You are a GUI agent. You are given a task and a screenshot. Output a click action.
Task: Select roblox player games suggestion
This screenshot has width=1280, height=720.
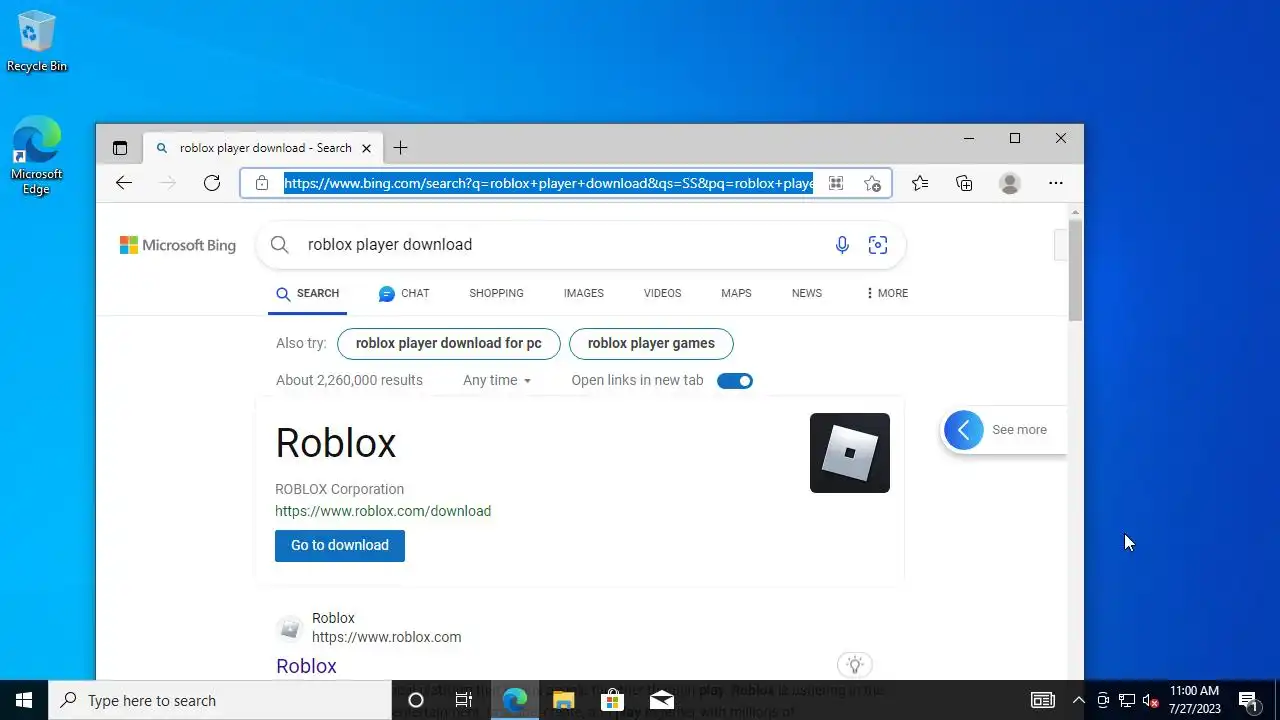(x=651, y=343)
